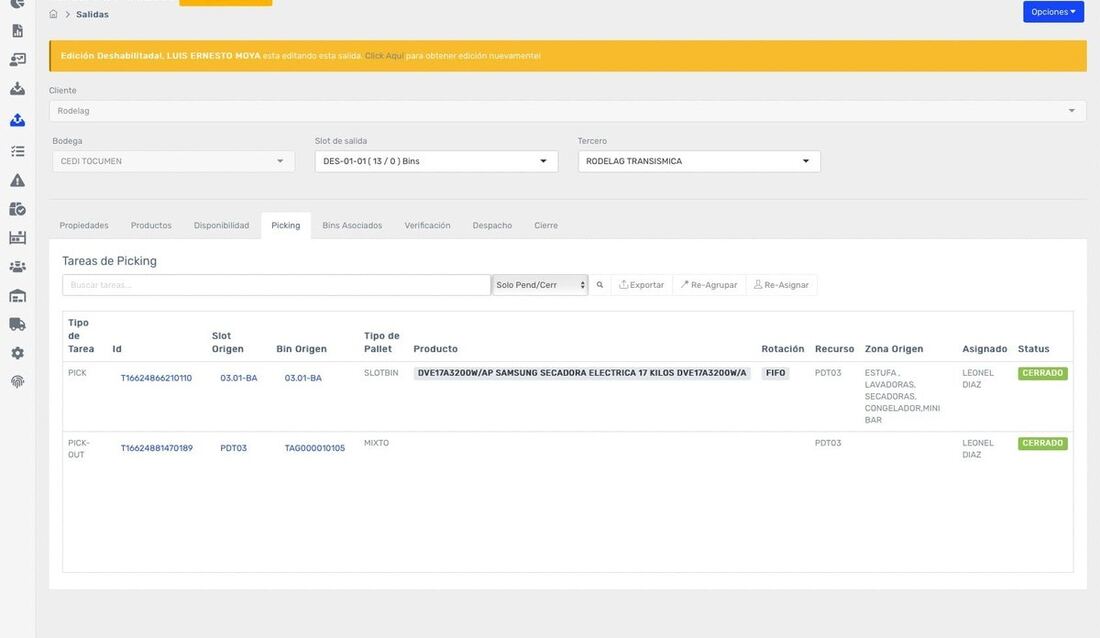Open the warehouse building icon in sidebar
The width and height of the screenshot is (1100, 638).
[x=18, y=295]
